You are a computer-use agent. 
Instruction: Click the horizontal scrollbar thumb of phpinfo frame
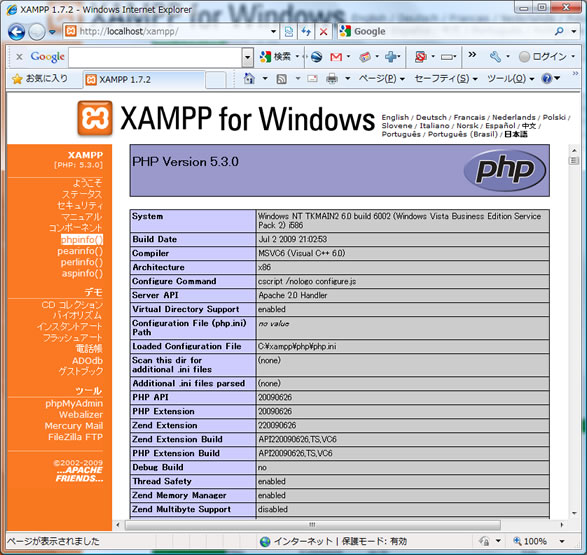313,525
